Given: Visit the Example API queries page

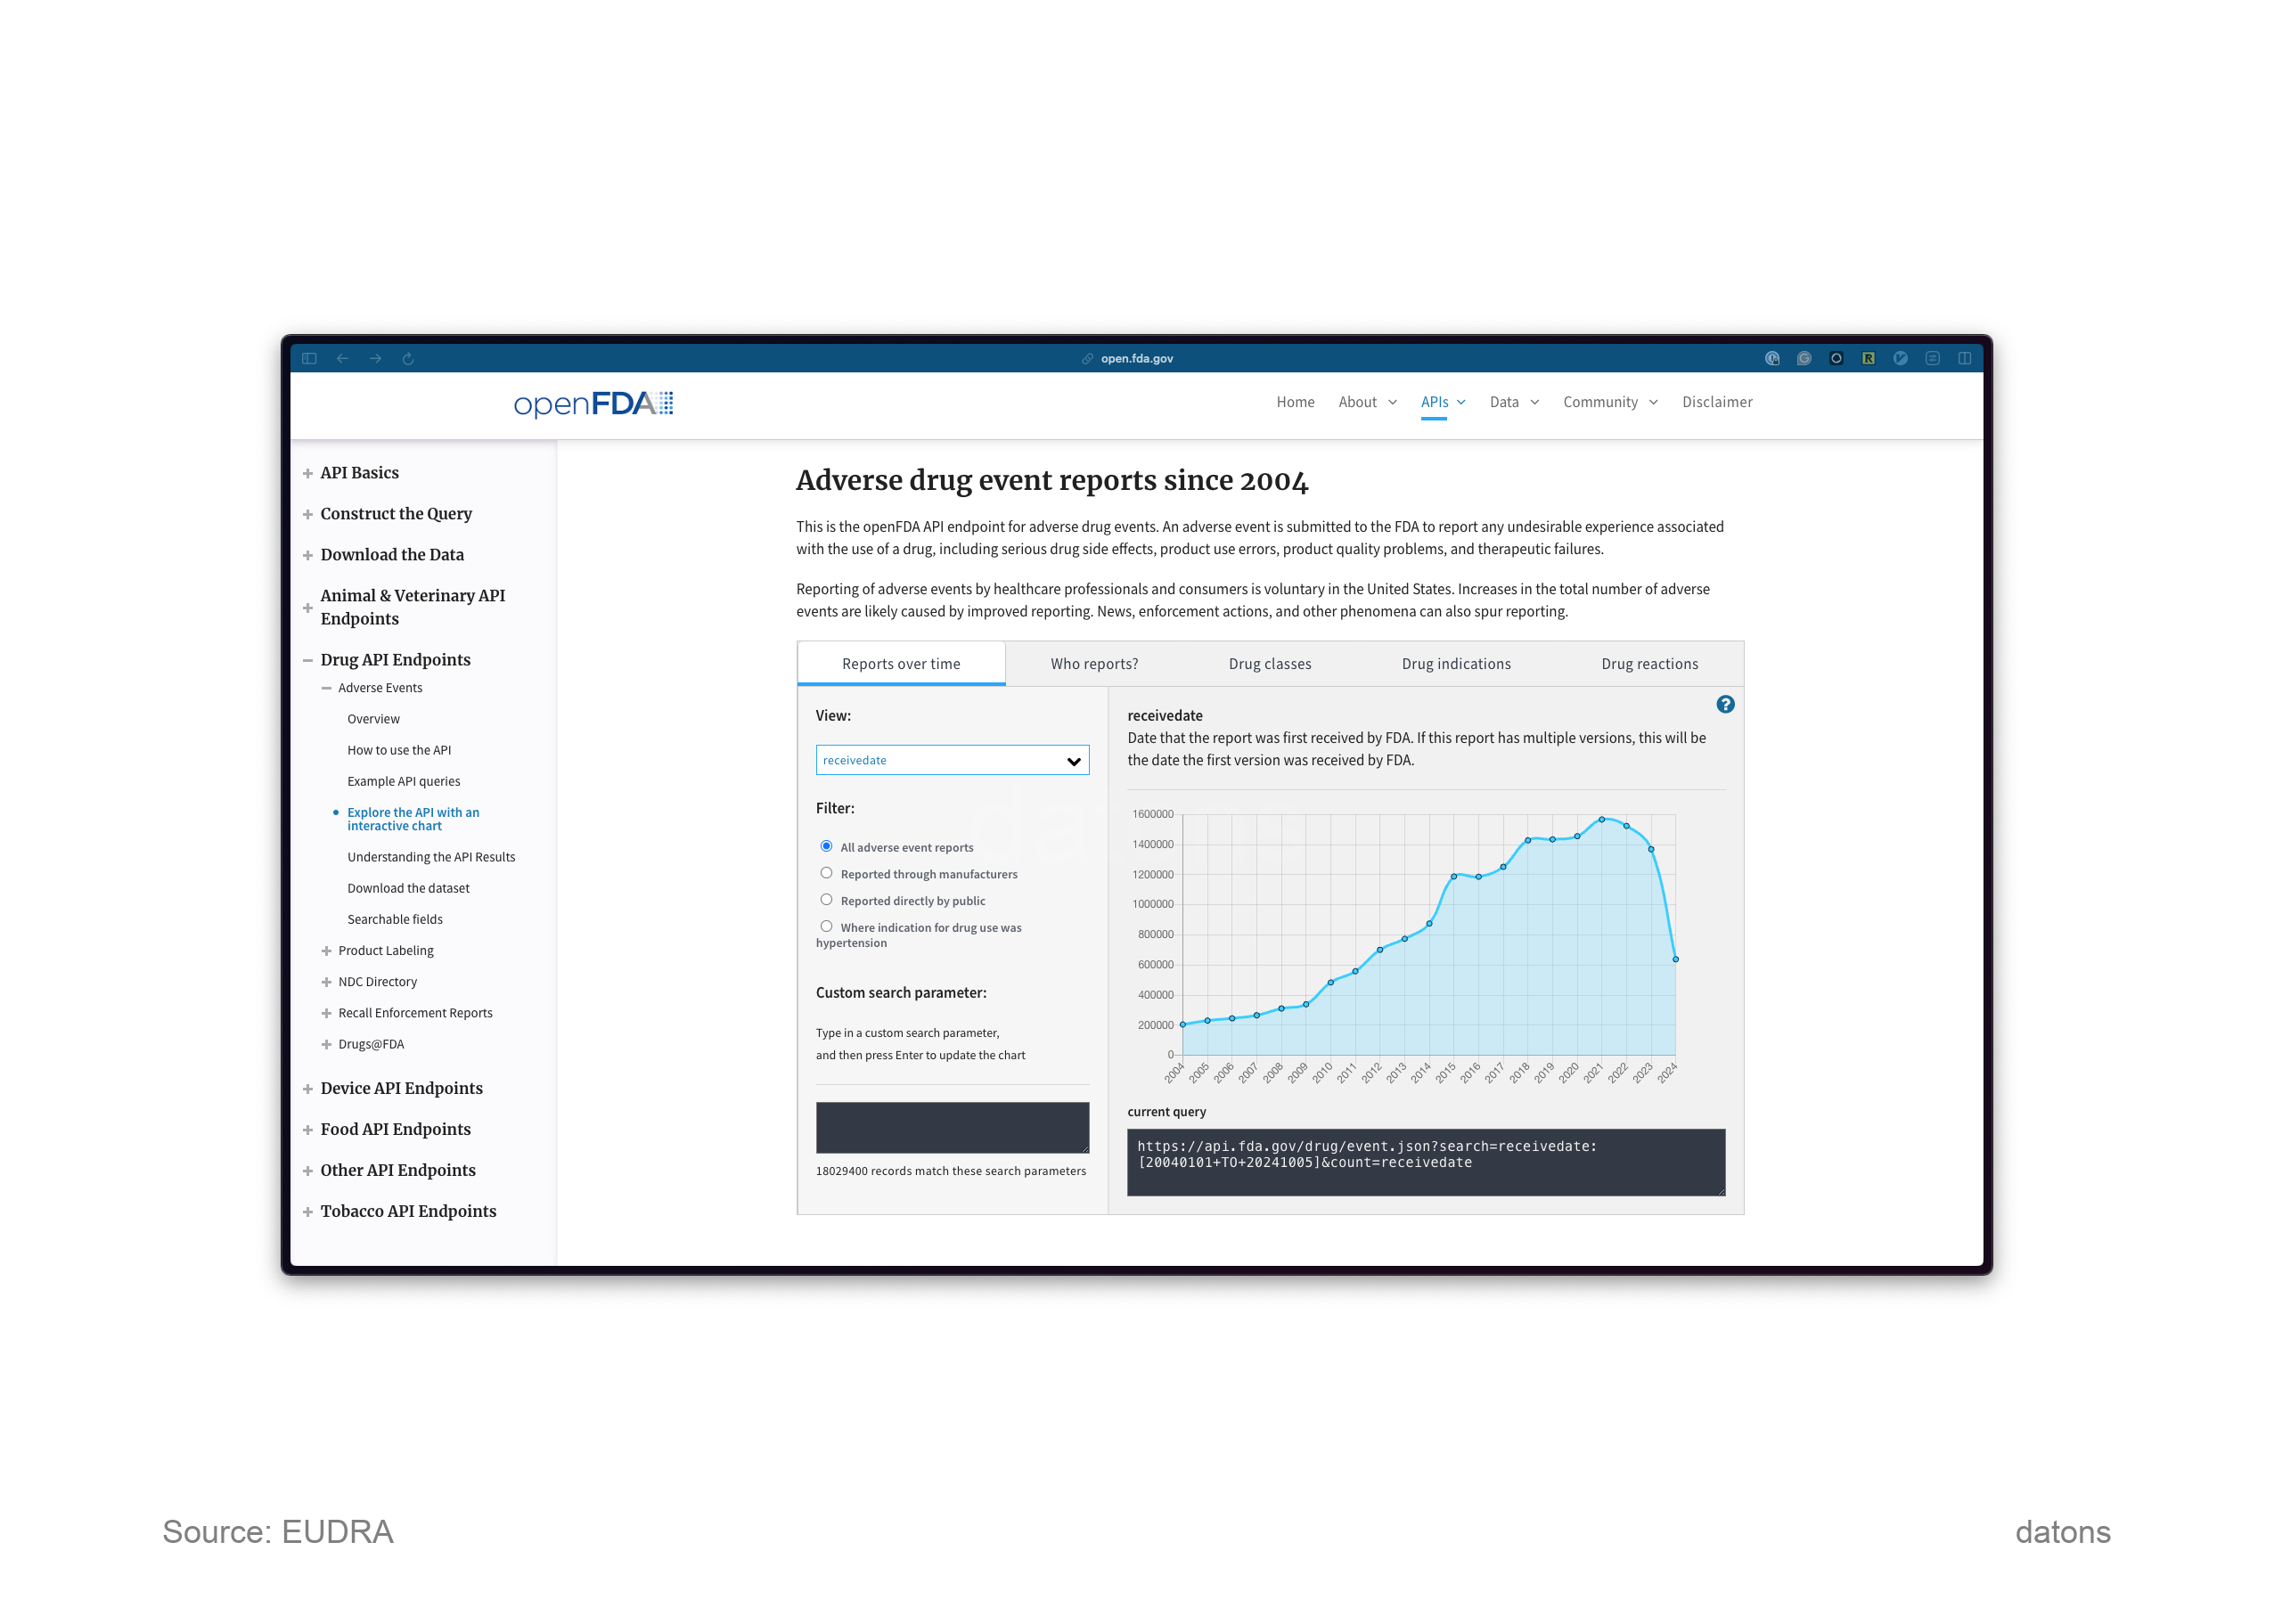Looking at the screenshot, I should click(404, 781).
